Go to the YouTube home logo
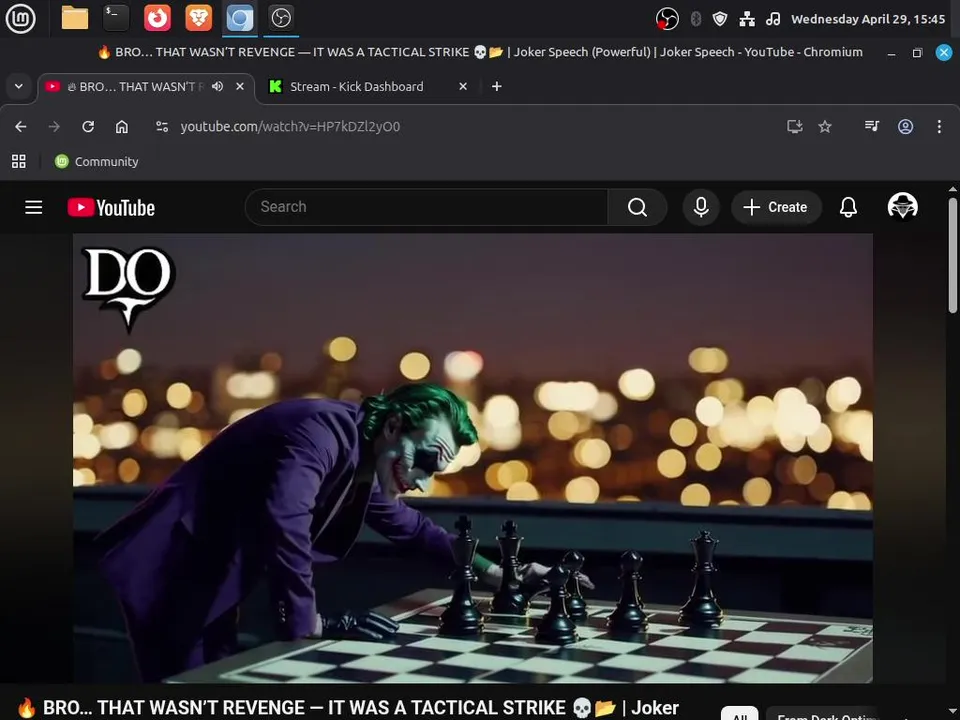The height and width of the screenshot is (720, 960). tap(111, 208)
